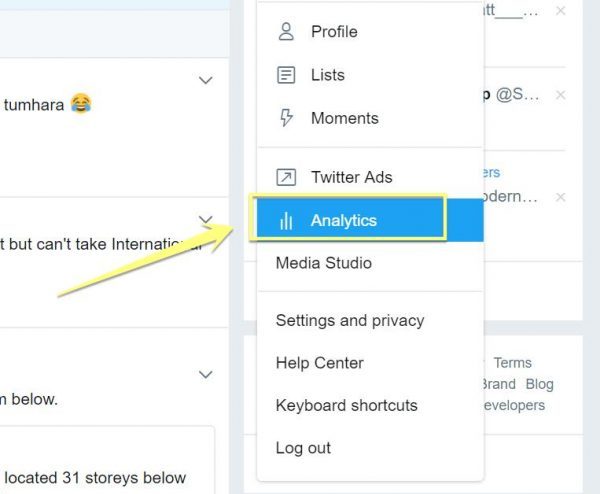This screenshot has width=600, height=494.
Task: Dismiss the @S... suggested account
Action: [561, 95]
